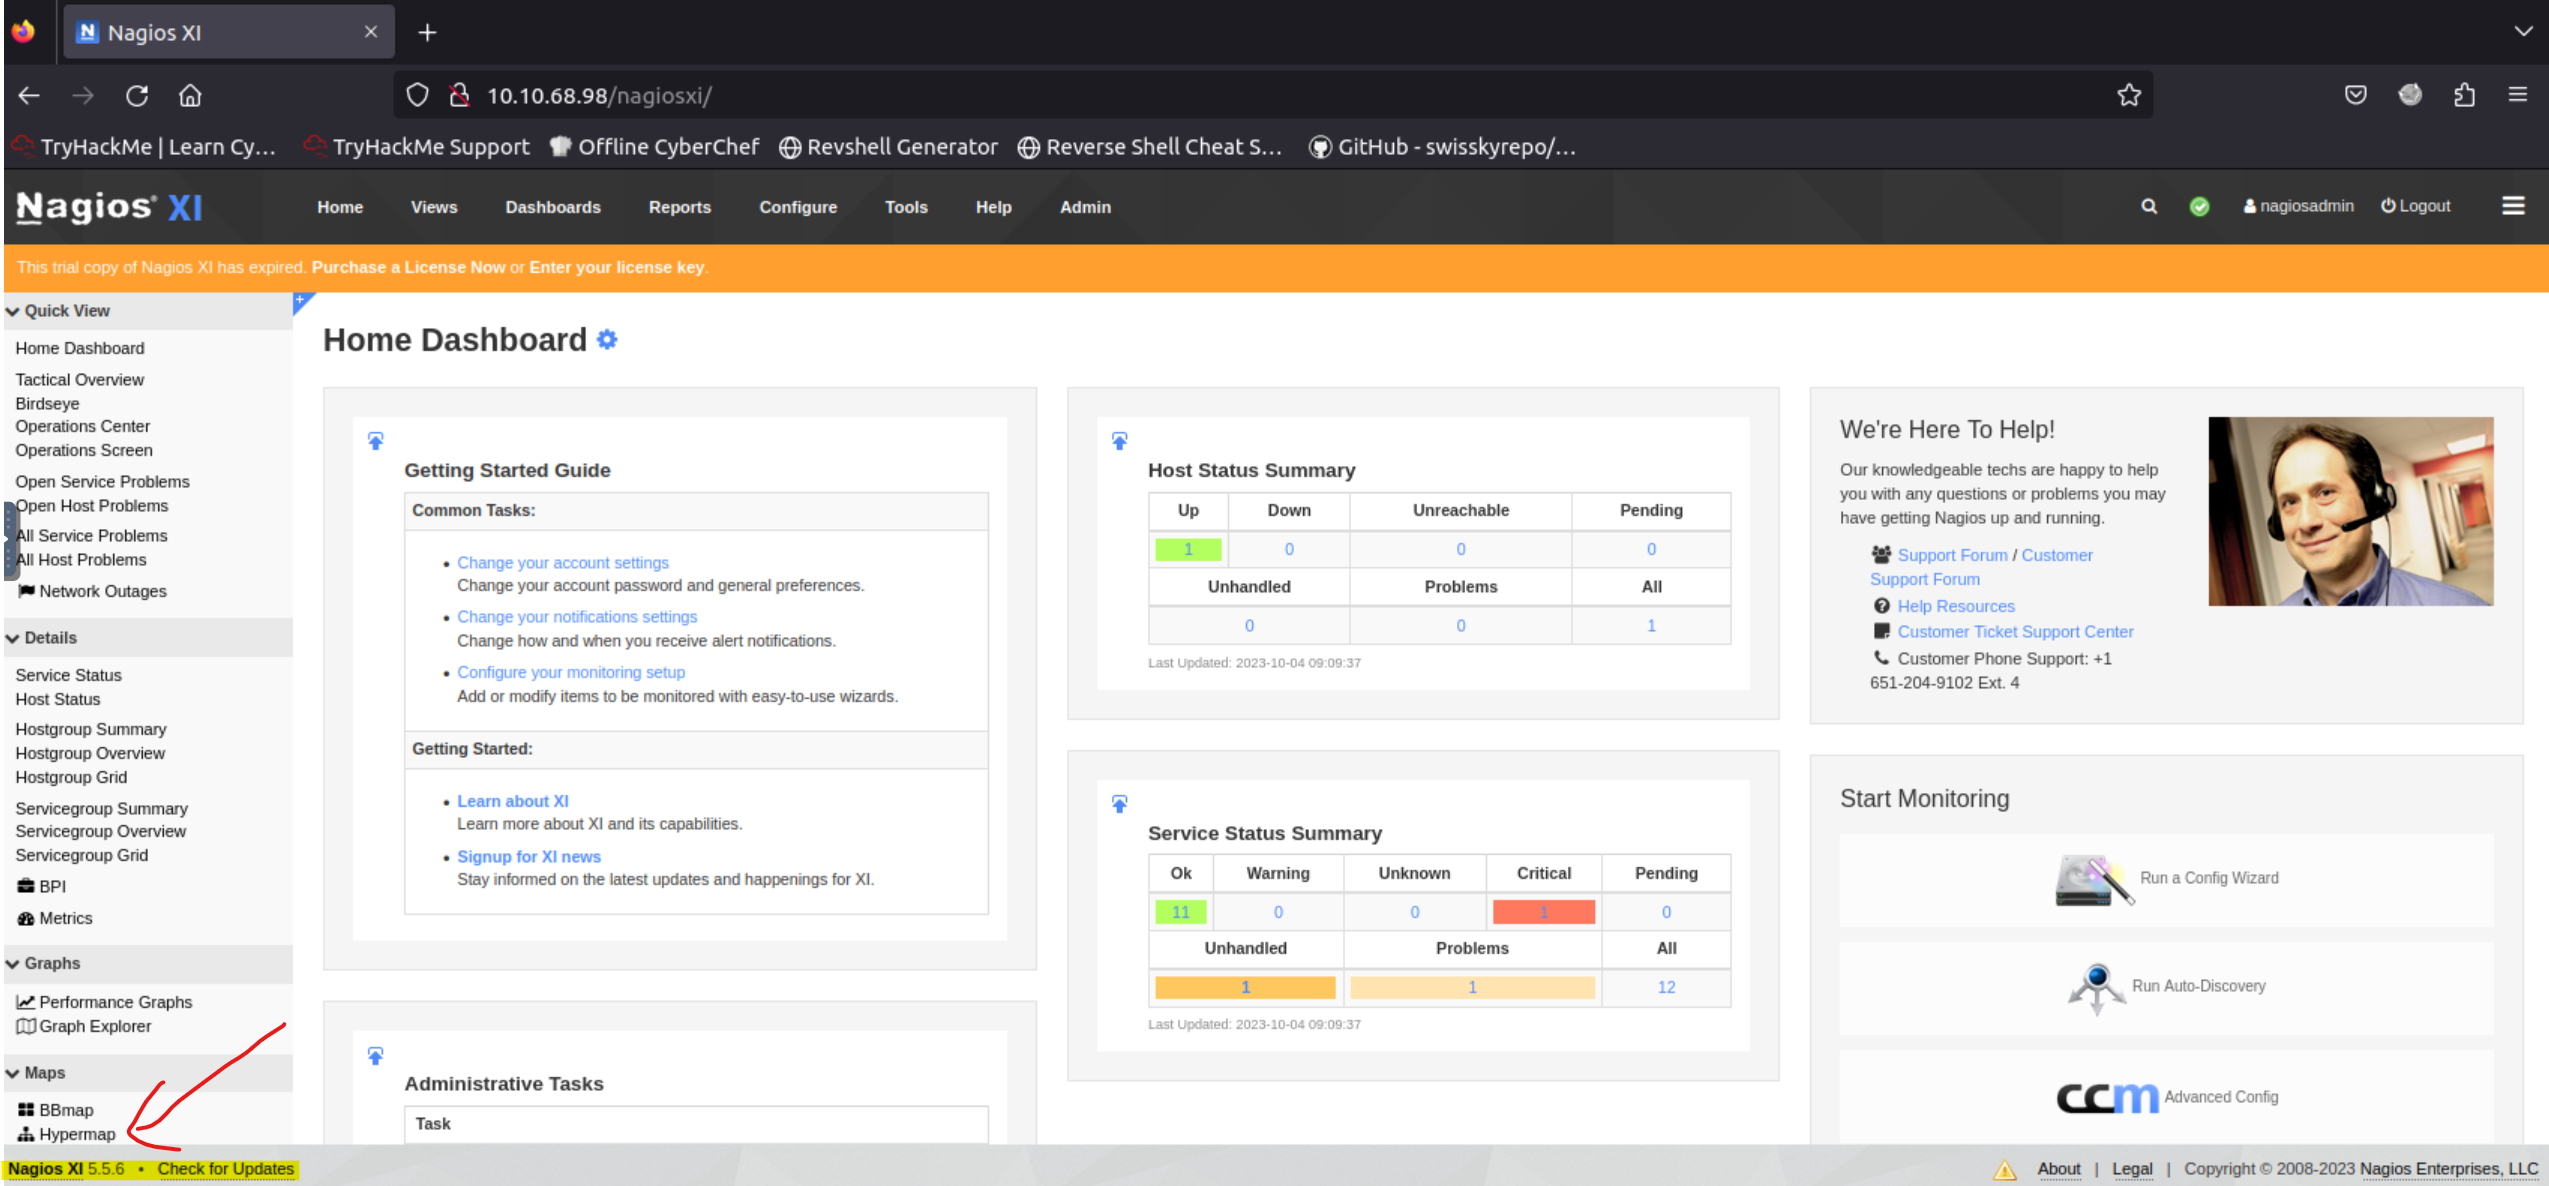Click the pin icon on Service Status Summary dashlet

coord(1120,804)
